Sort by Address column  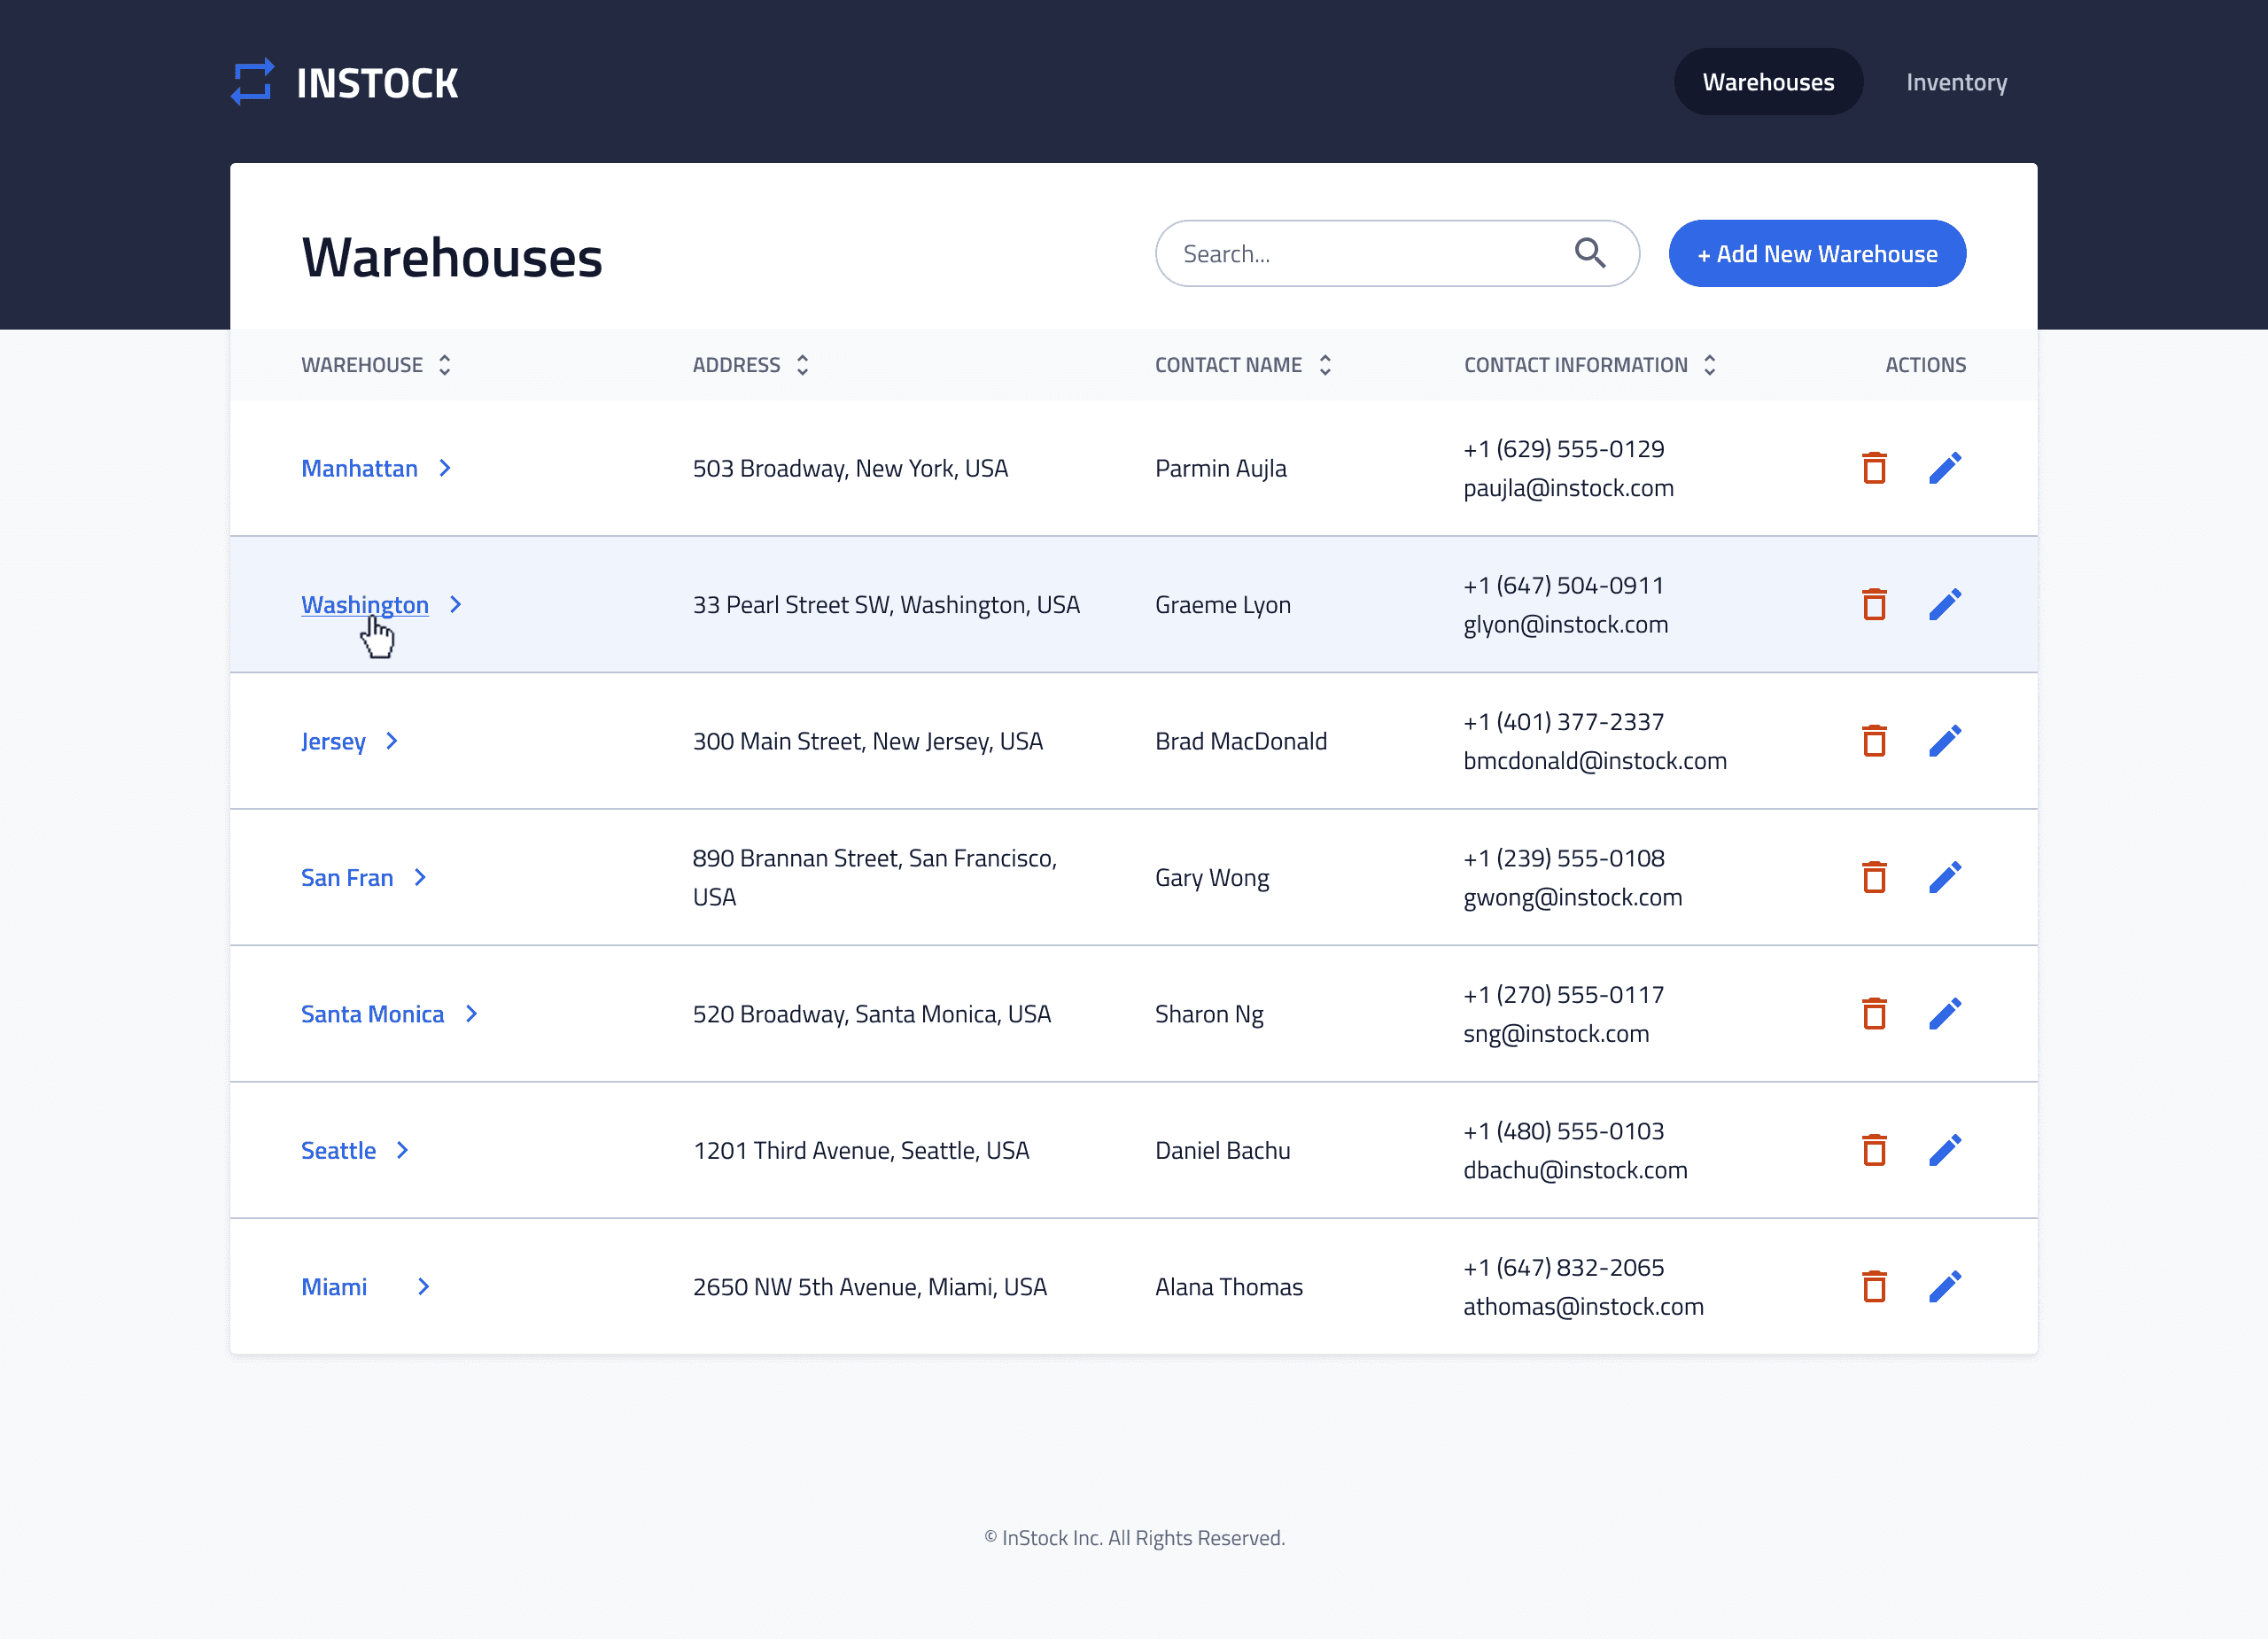802,365
